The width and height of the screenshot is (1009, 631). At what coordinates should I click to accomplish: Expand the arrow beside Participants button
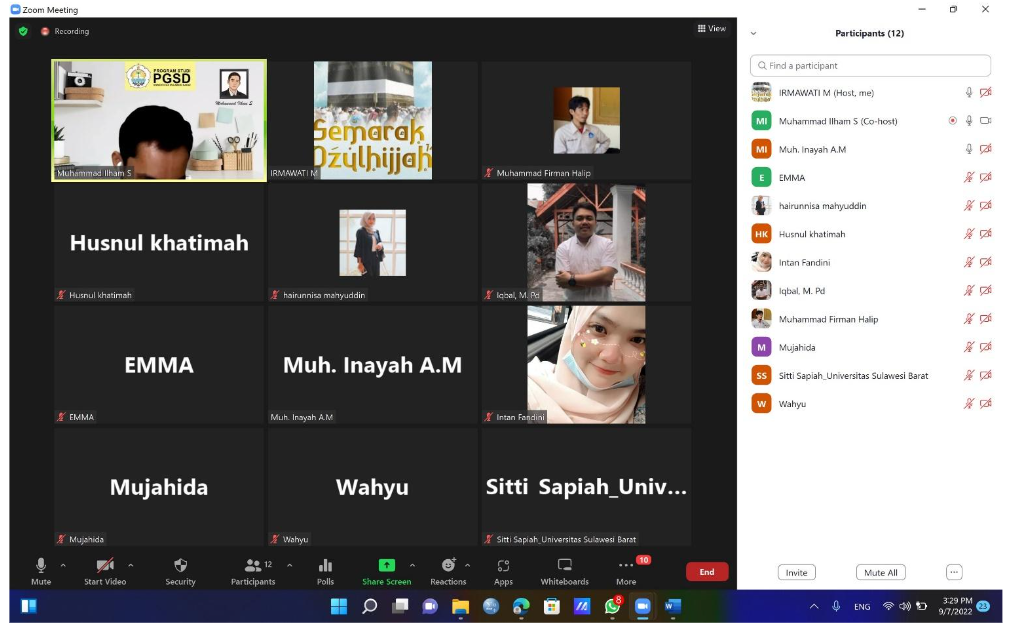pos(290,565)
